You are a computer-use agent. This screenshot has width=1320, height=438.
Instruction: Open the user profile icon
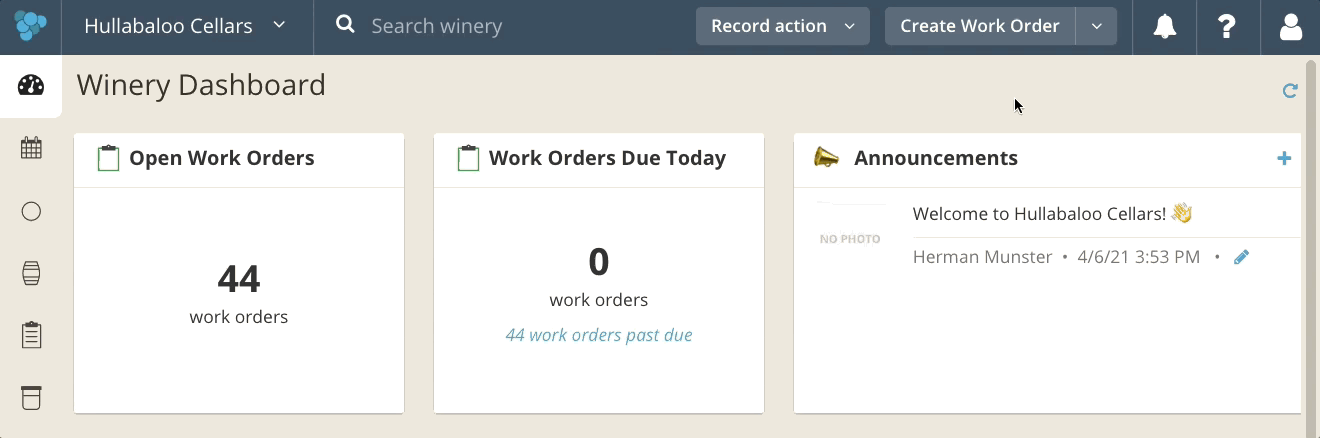pos(1291,27)
